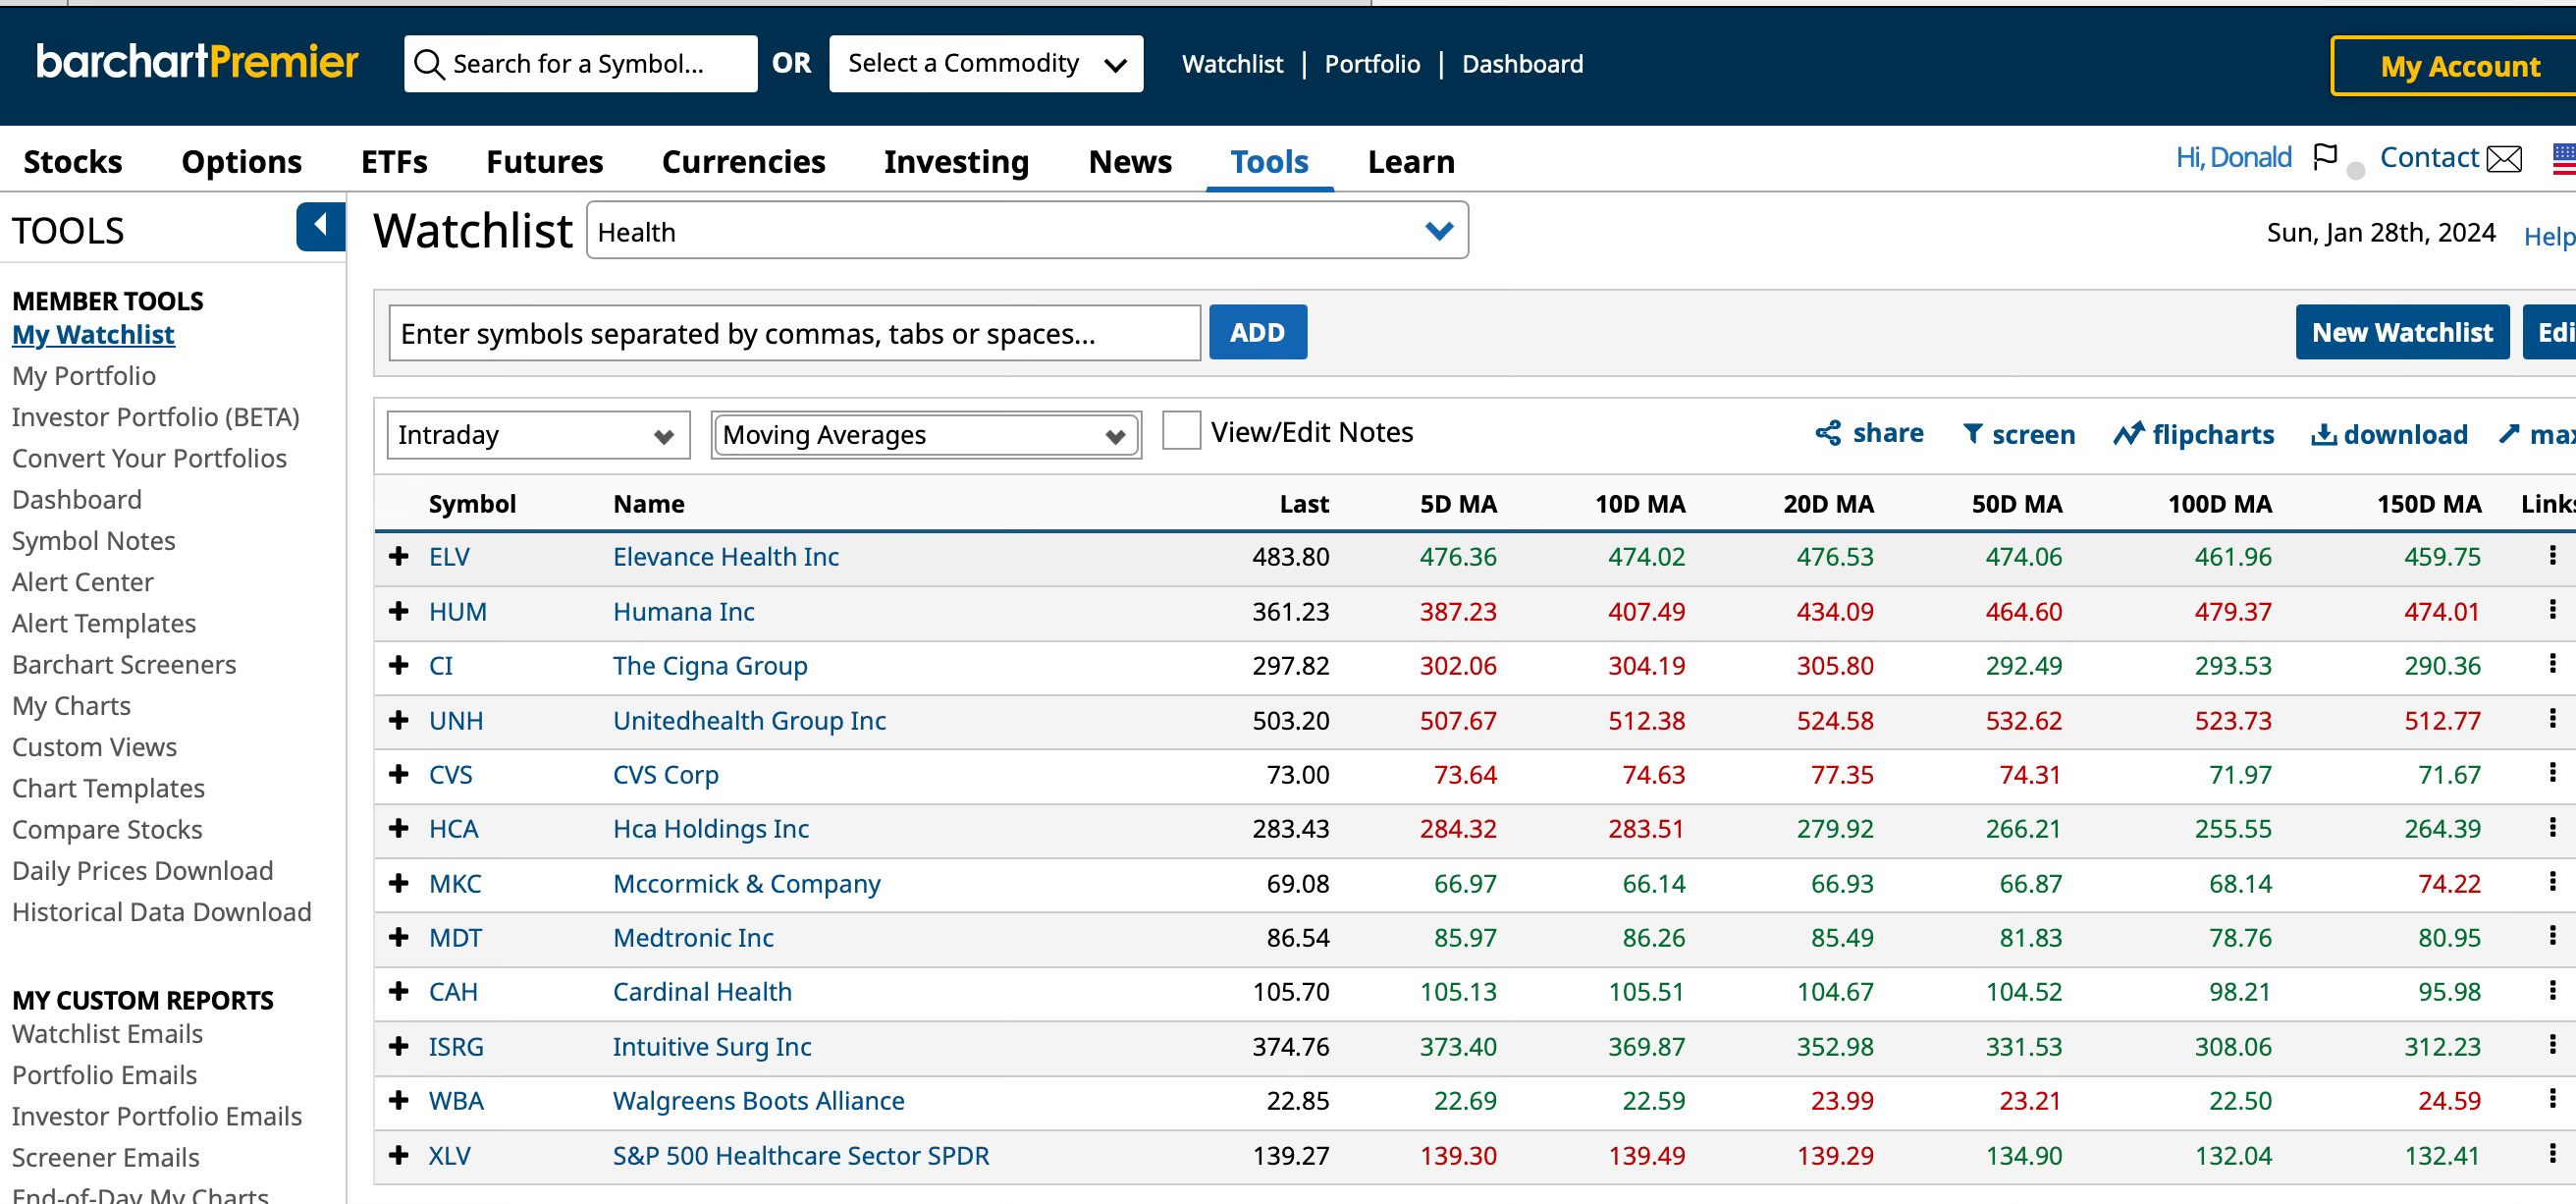Open Elevance Health Inc link
This screenshot has width=2576, height=1204.
point(725,556)
